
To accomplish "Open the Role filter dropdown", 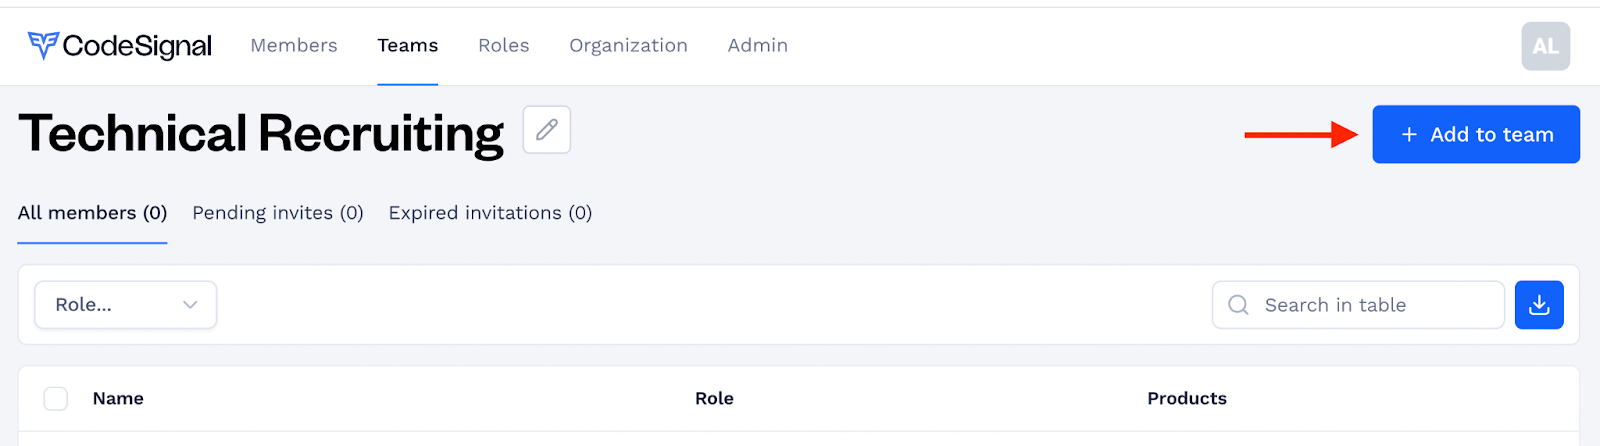I will [126, 305].
